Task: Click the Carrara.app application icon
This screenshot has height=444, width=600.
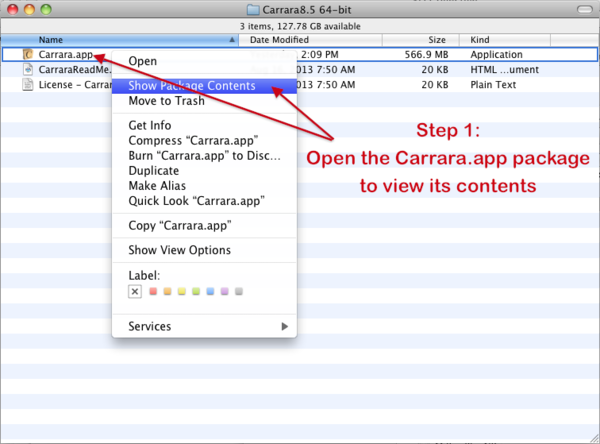Action: [28, 54]
